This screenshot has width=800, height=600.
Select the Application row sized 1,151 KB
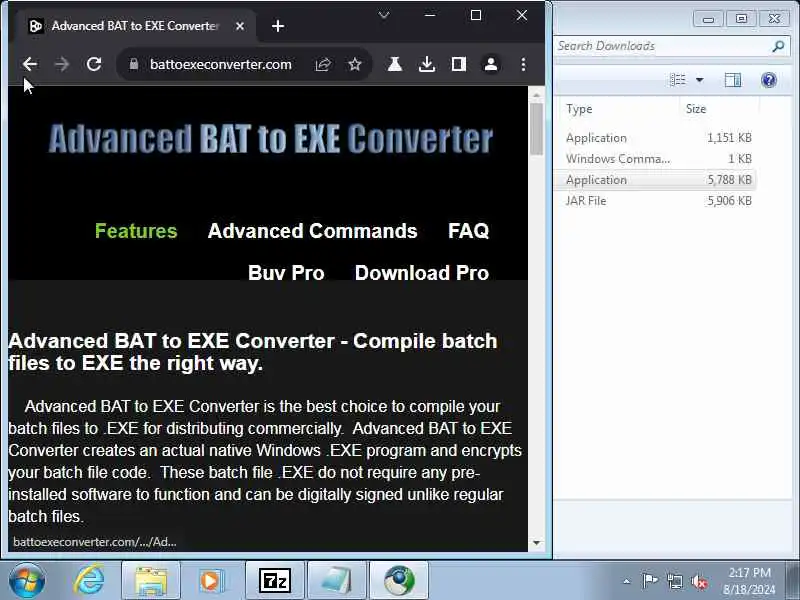click(655, 138)
